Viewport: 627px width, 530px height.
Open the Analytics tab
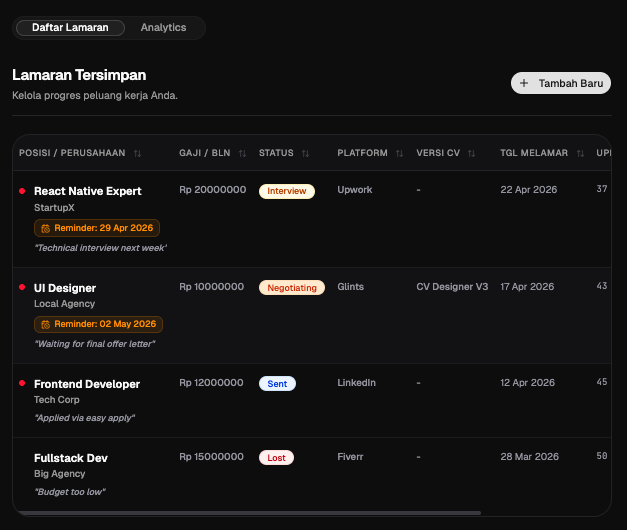(163, 28)
